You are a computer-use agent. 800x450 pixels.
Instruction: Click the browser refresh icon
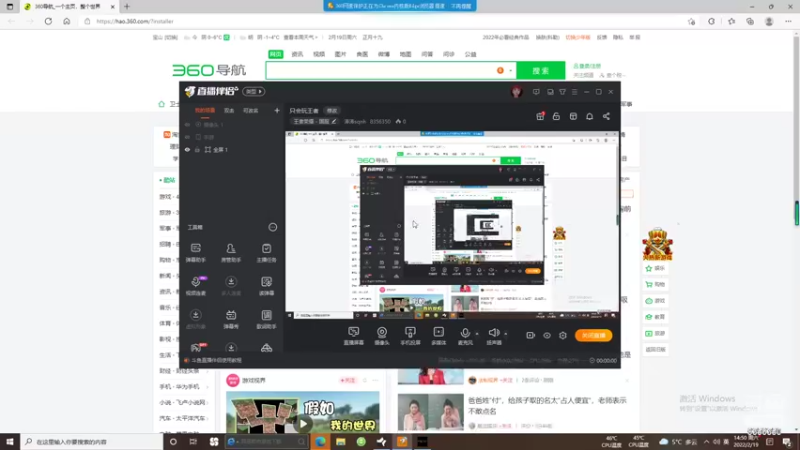(x=48, y=21)
